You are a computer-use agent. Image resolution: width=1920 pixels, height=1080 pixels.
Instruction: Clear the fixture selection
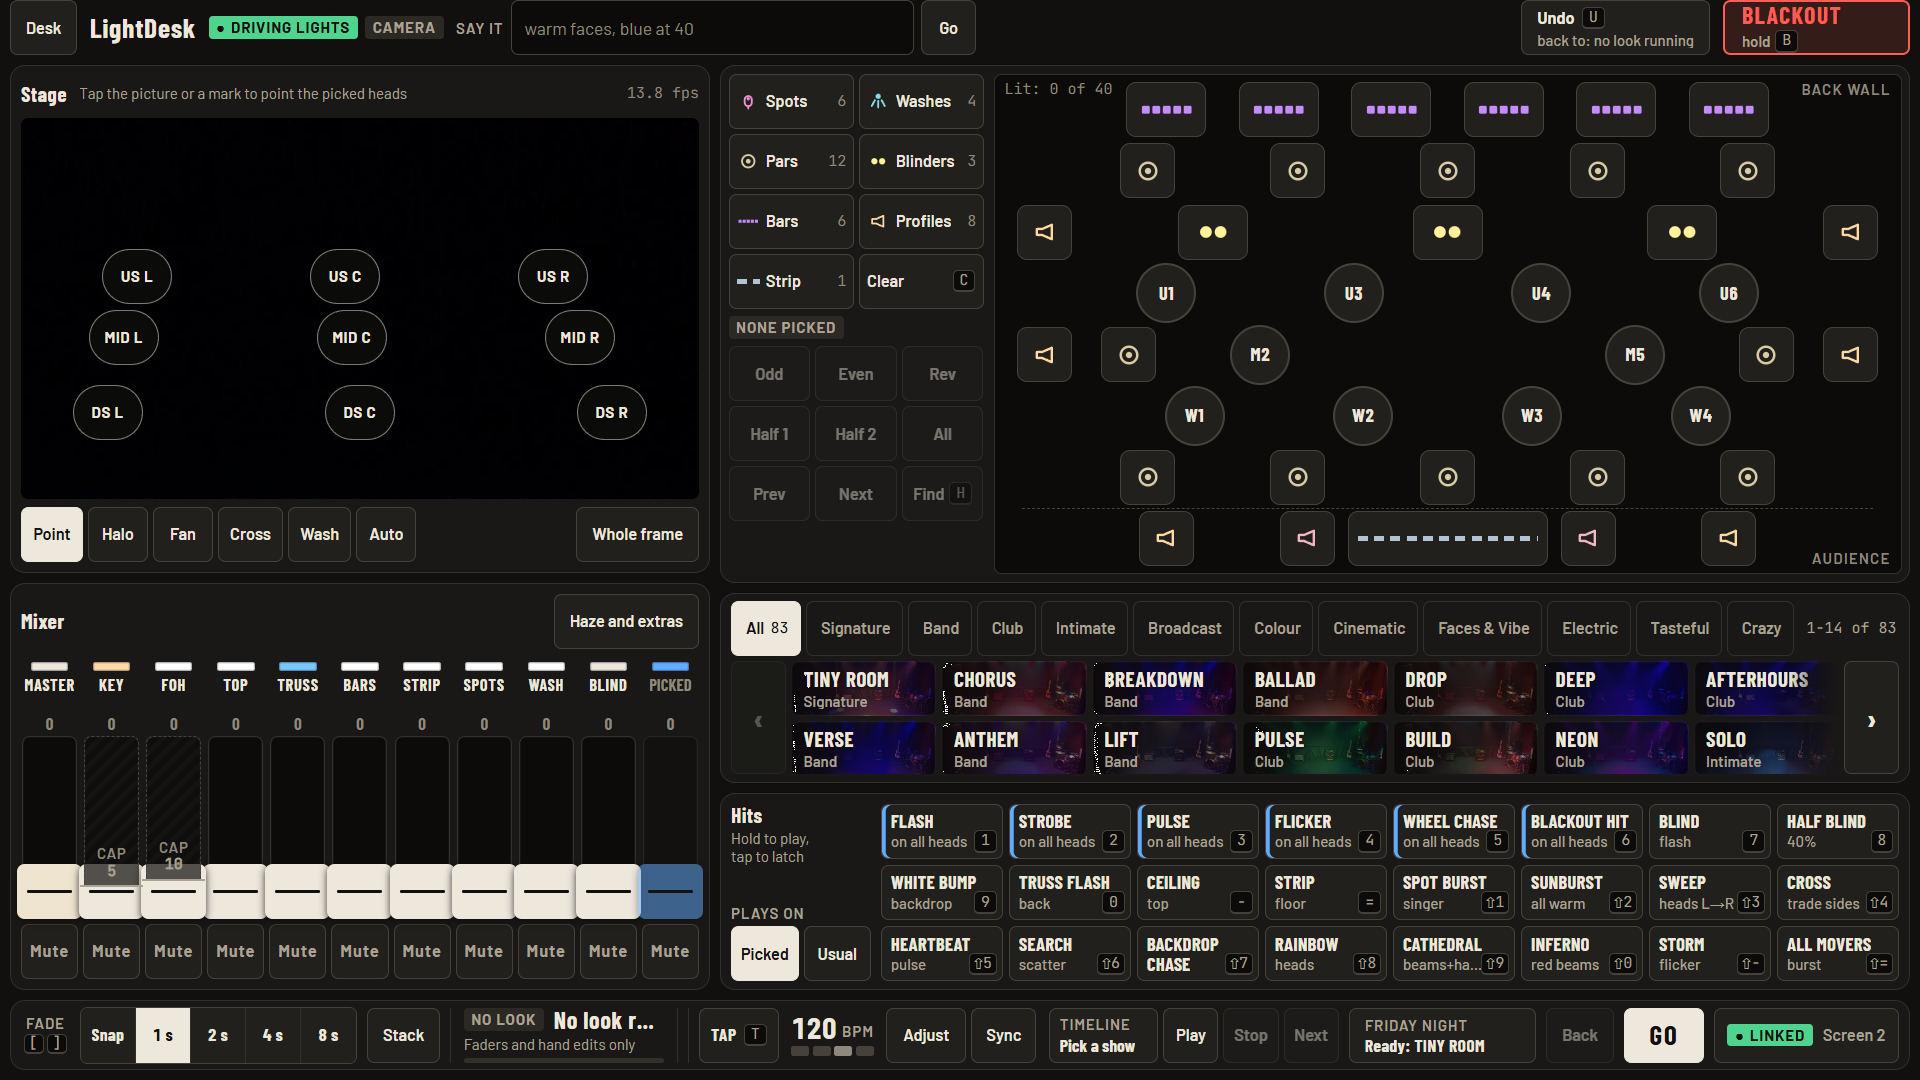(921, 281)
